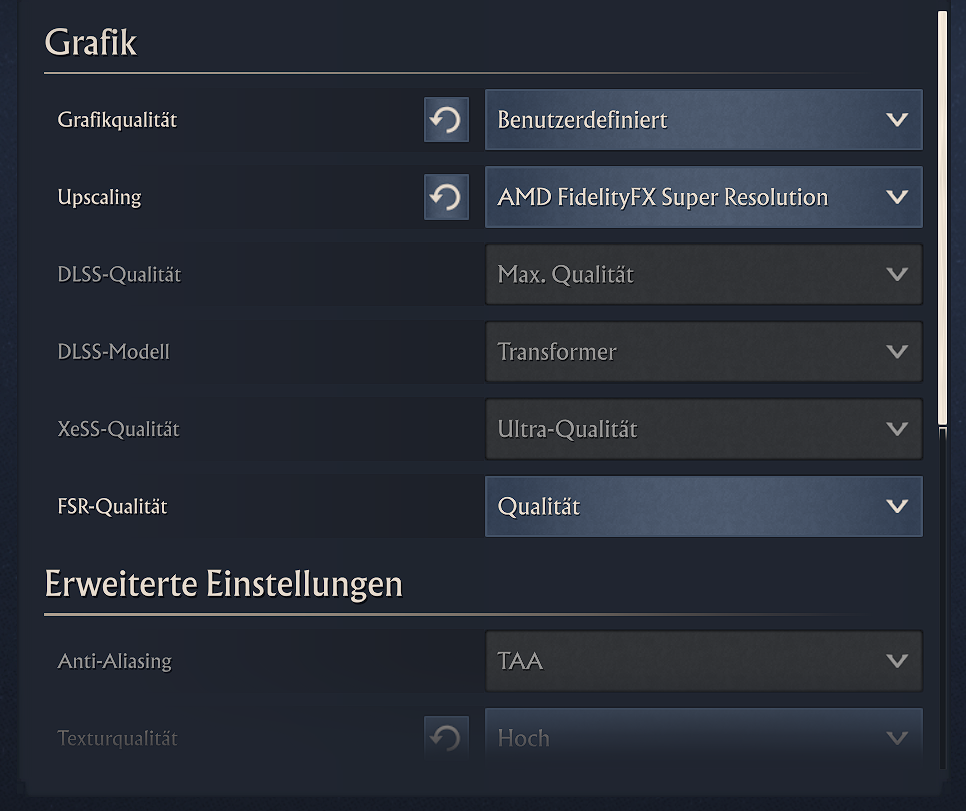
Task: Reset Upscaling setting to default
Action: (446, 197)
